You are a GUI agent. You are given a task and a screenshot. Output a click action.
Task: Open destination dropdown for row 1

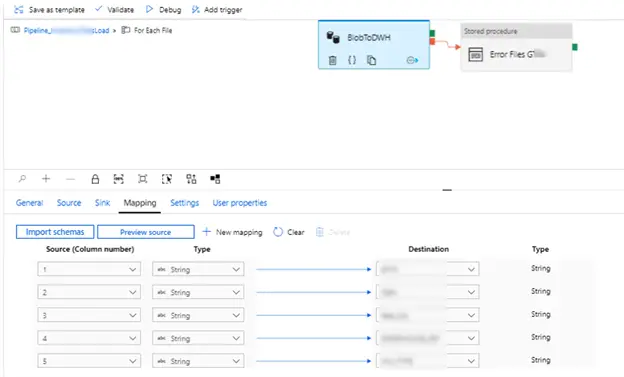[428, 269]
